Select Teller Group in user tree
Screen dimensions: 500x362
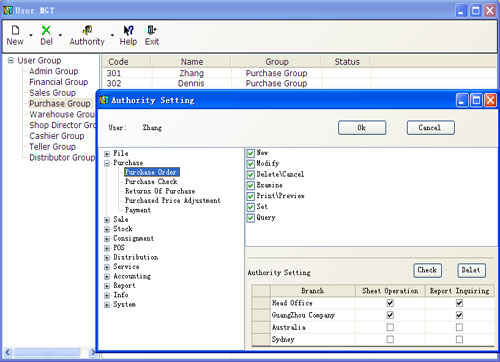(52, 147)
